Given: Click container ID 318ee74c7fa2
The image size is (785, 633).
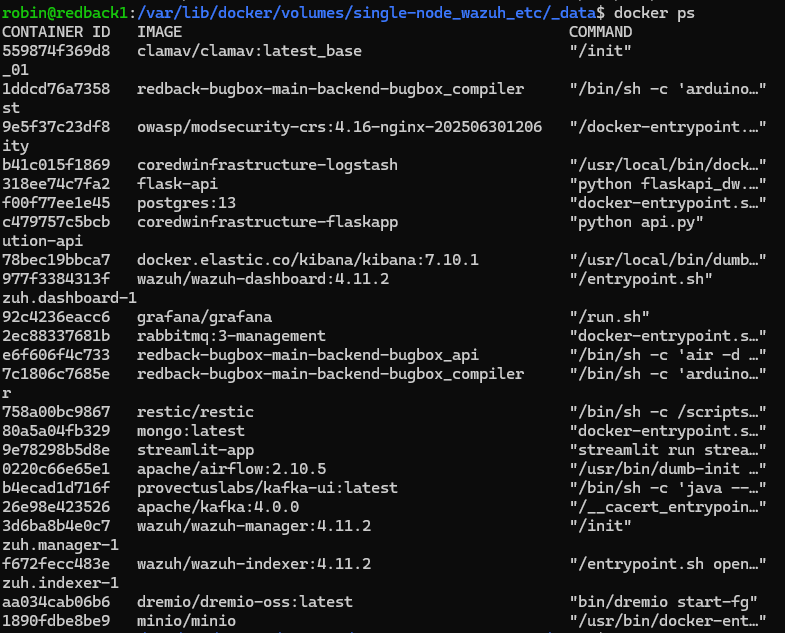Looking at the screenshot, I should 56,184.
